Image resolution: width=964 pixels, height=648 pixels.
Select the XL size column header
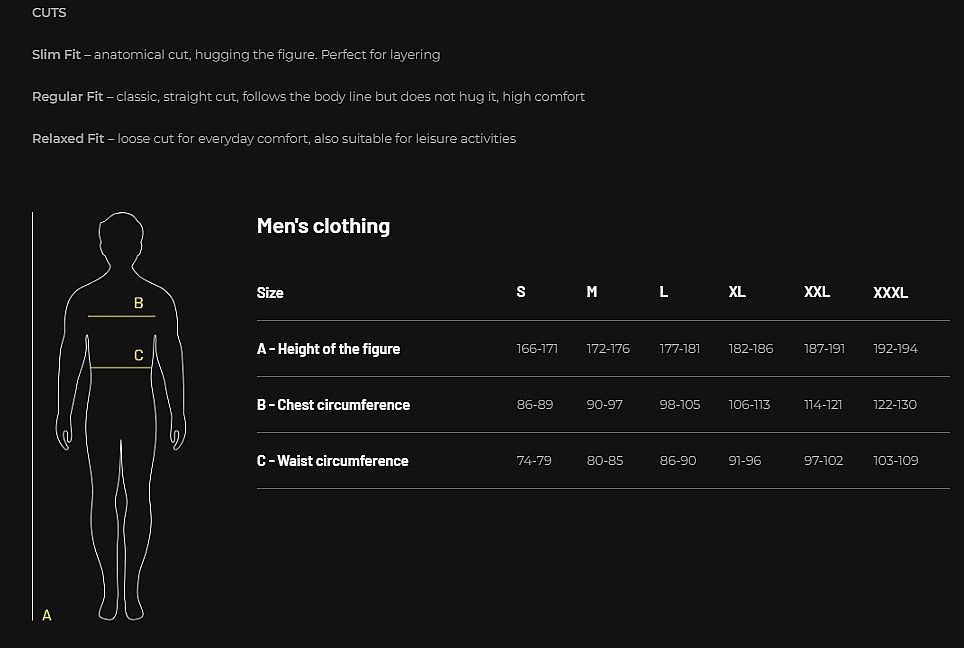coord(737,292)
